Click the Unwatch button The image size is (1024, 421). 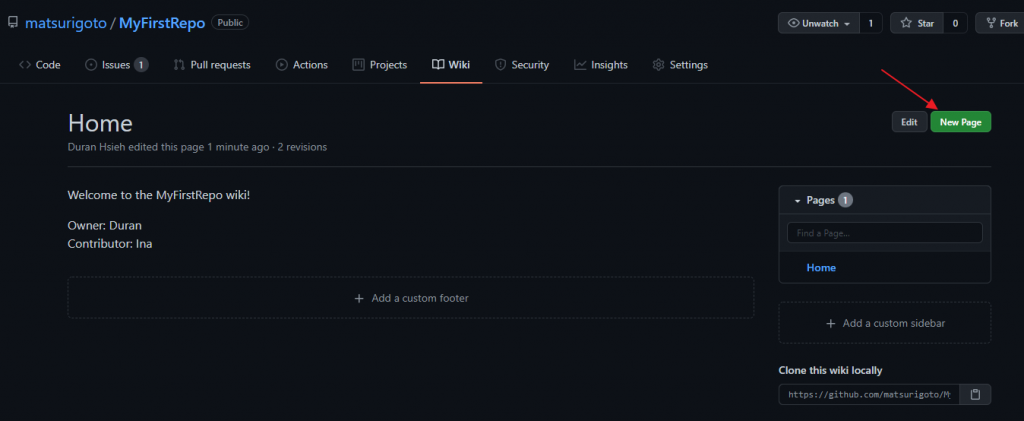click(x=819, y=23)
